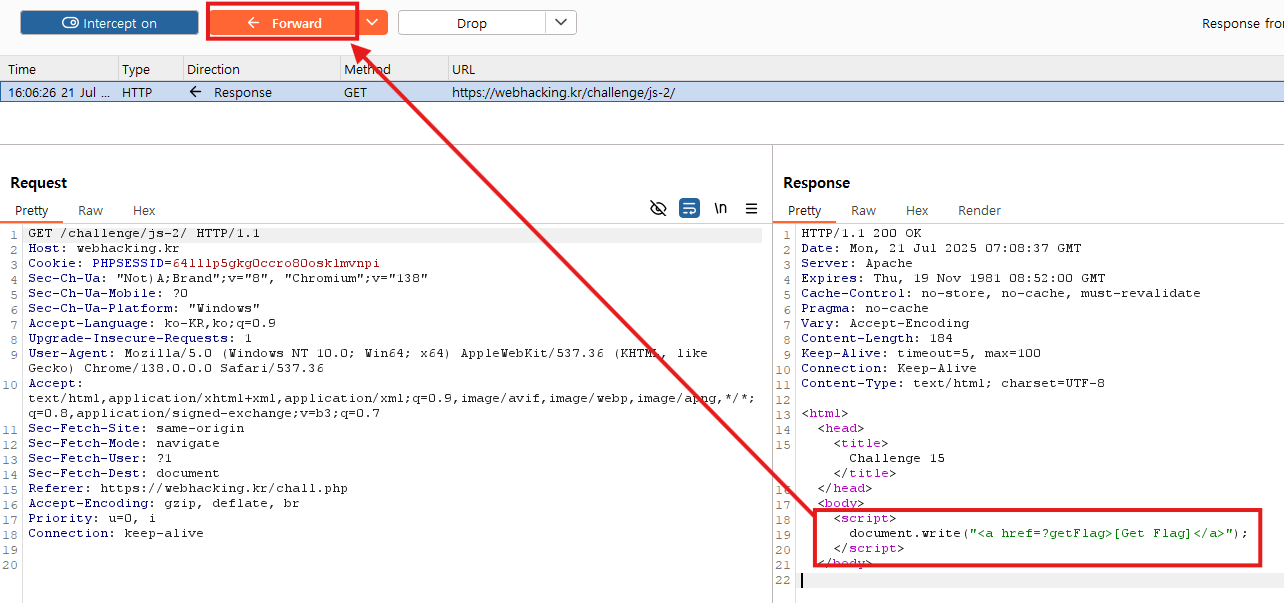1284x603 pixels.
Task: Click the Content-Length: 184 line
Action: 877,338
